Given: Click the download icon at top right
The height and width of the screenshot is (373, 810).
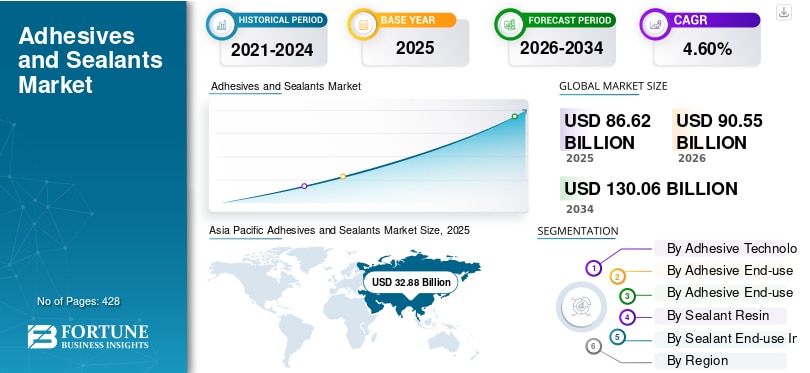Looking at the screenshot, I should tap(784, 12).
